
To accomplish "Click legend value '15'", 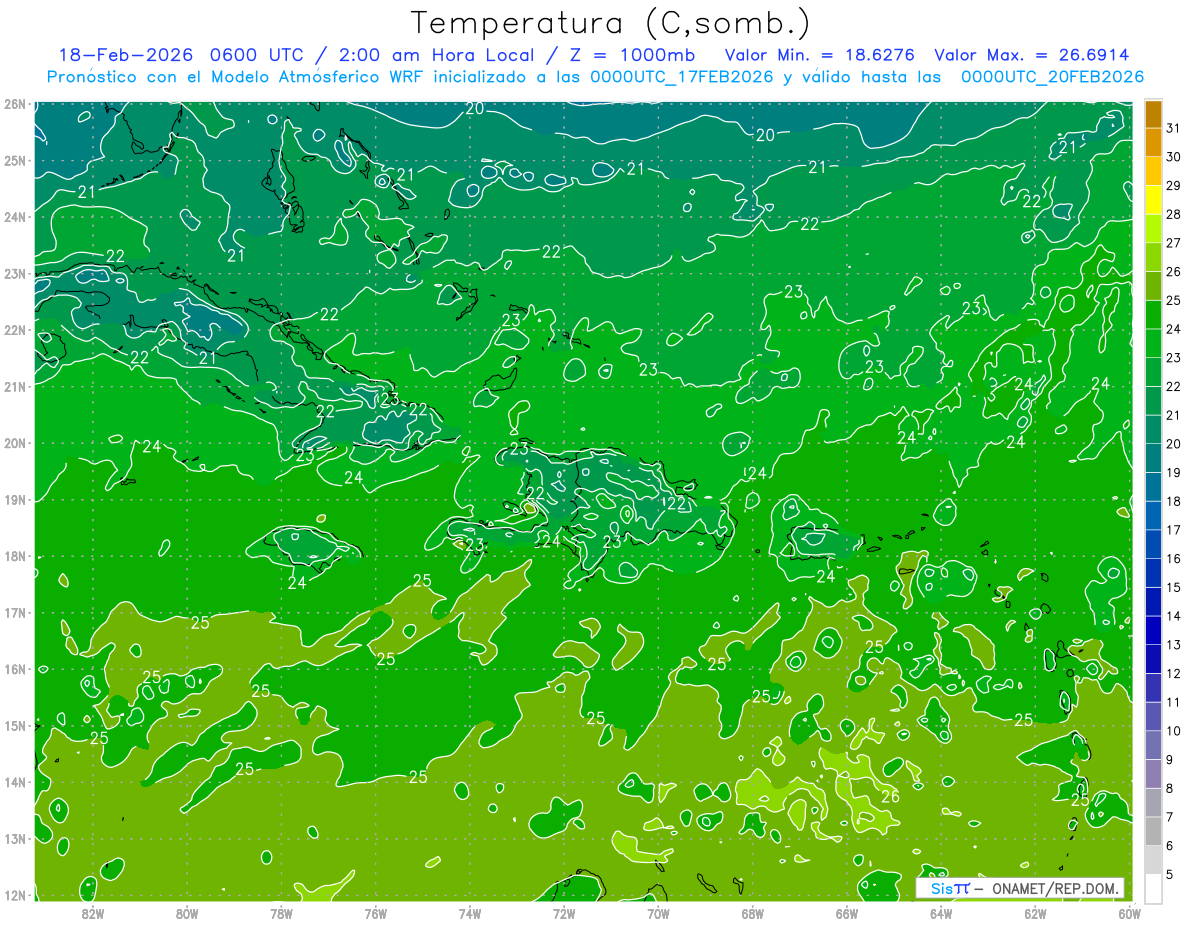I will point(1174,588).
